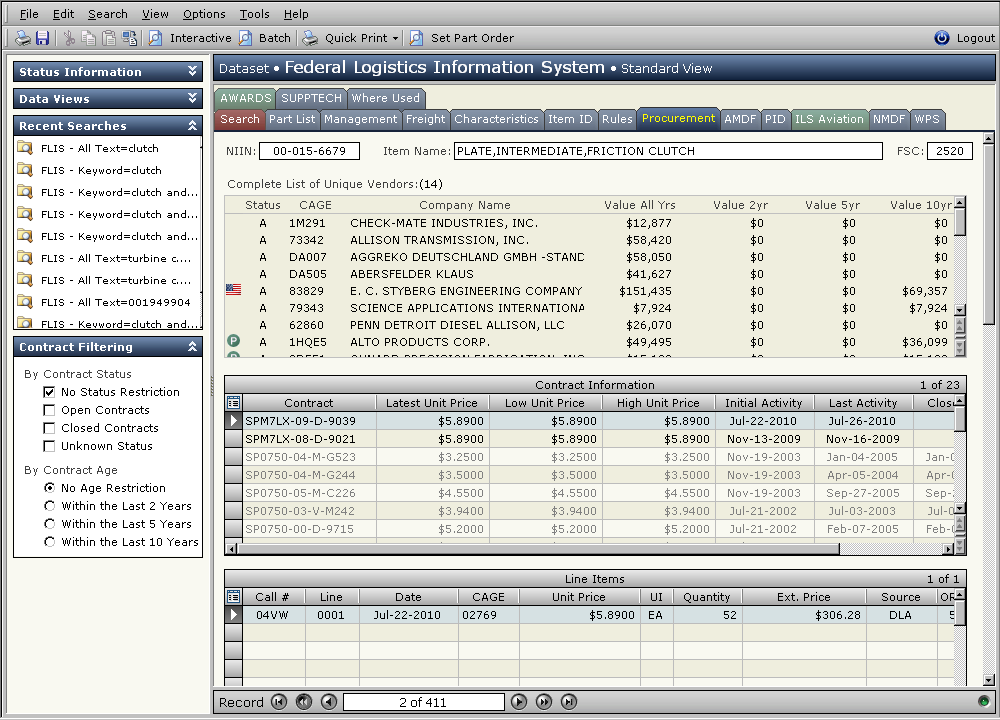Enable the Open Contracts checkbox
This screenshot has width=1000, height=720.
(x=49, y=410)
